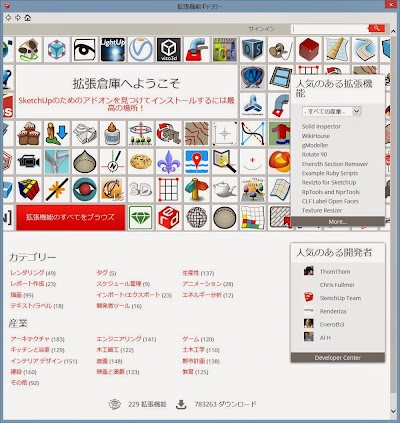Focus the search text field

click(x=330, y=29)
